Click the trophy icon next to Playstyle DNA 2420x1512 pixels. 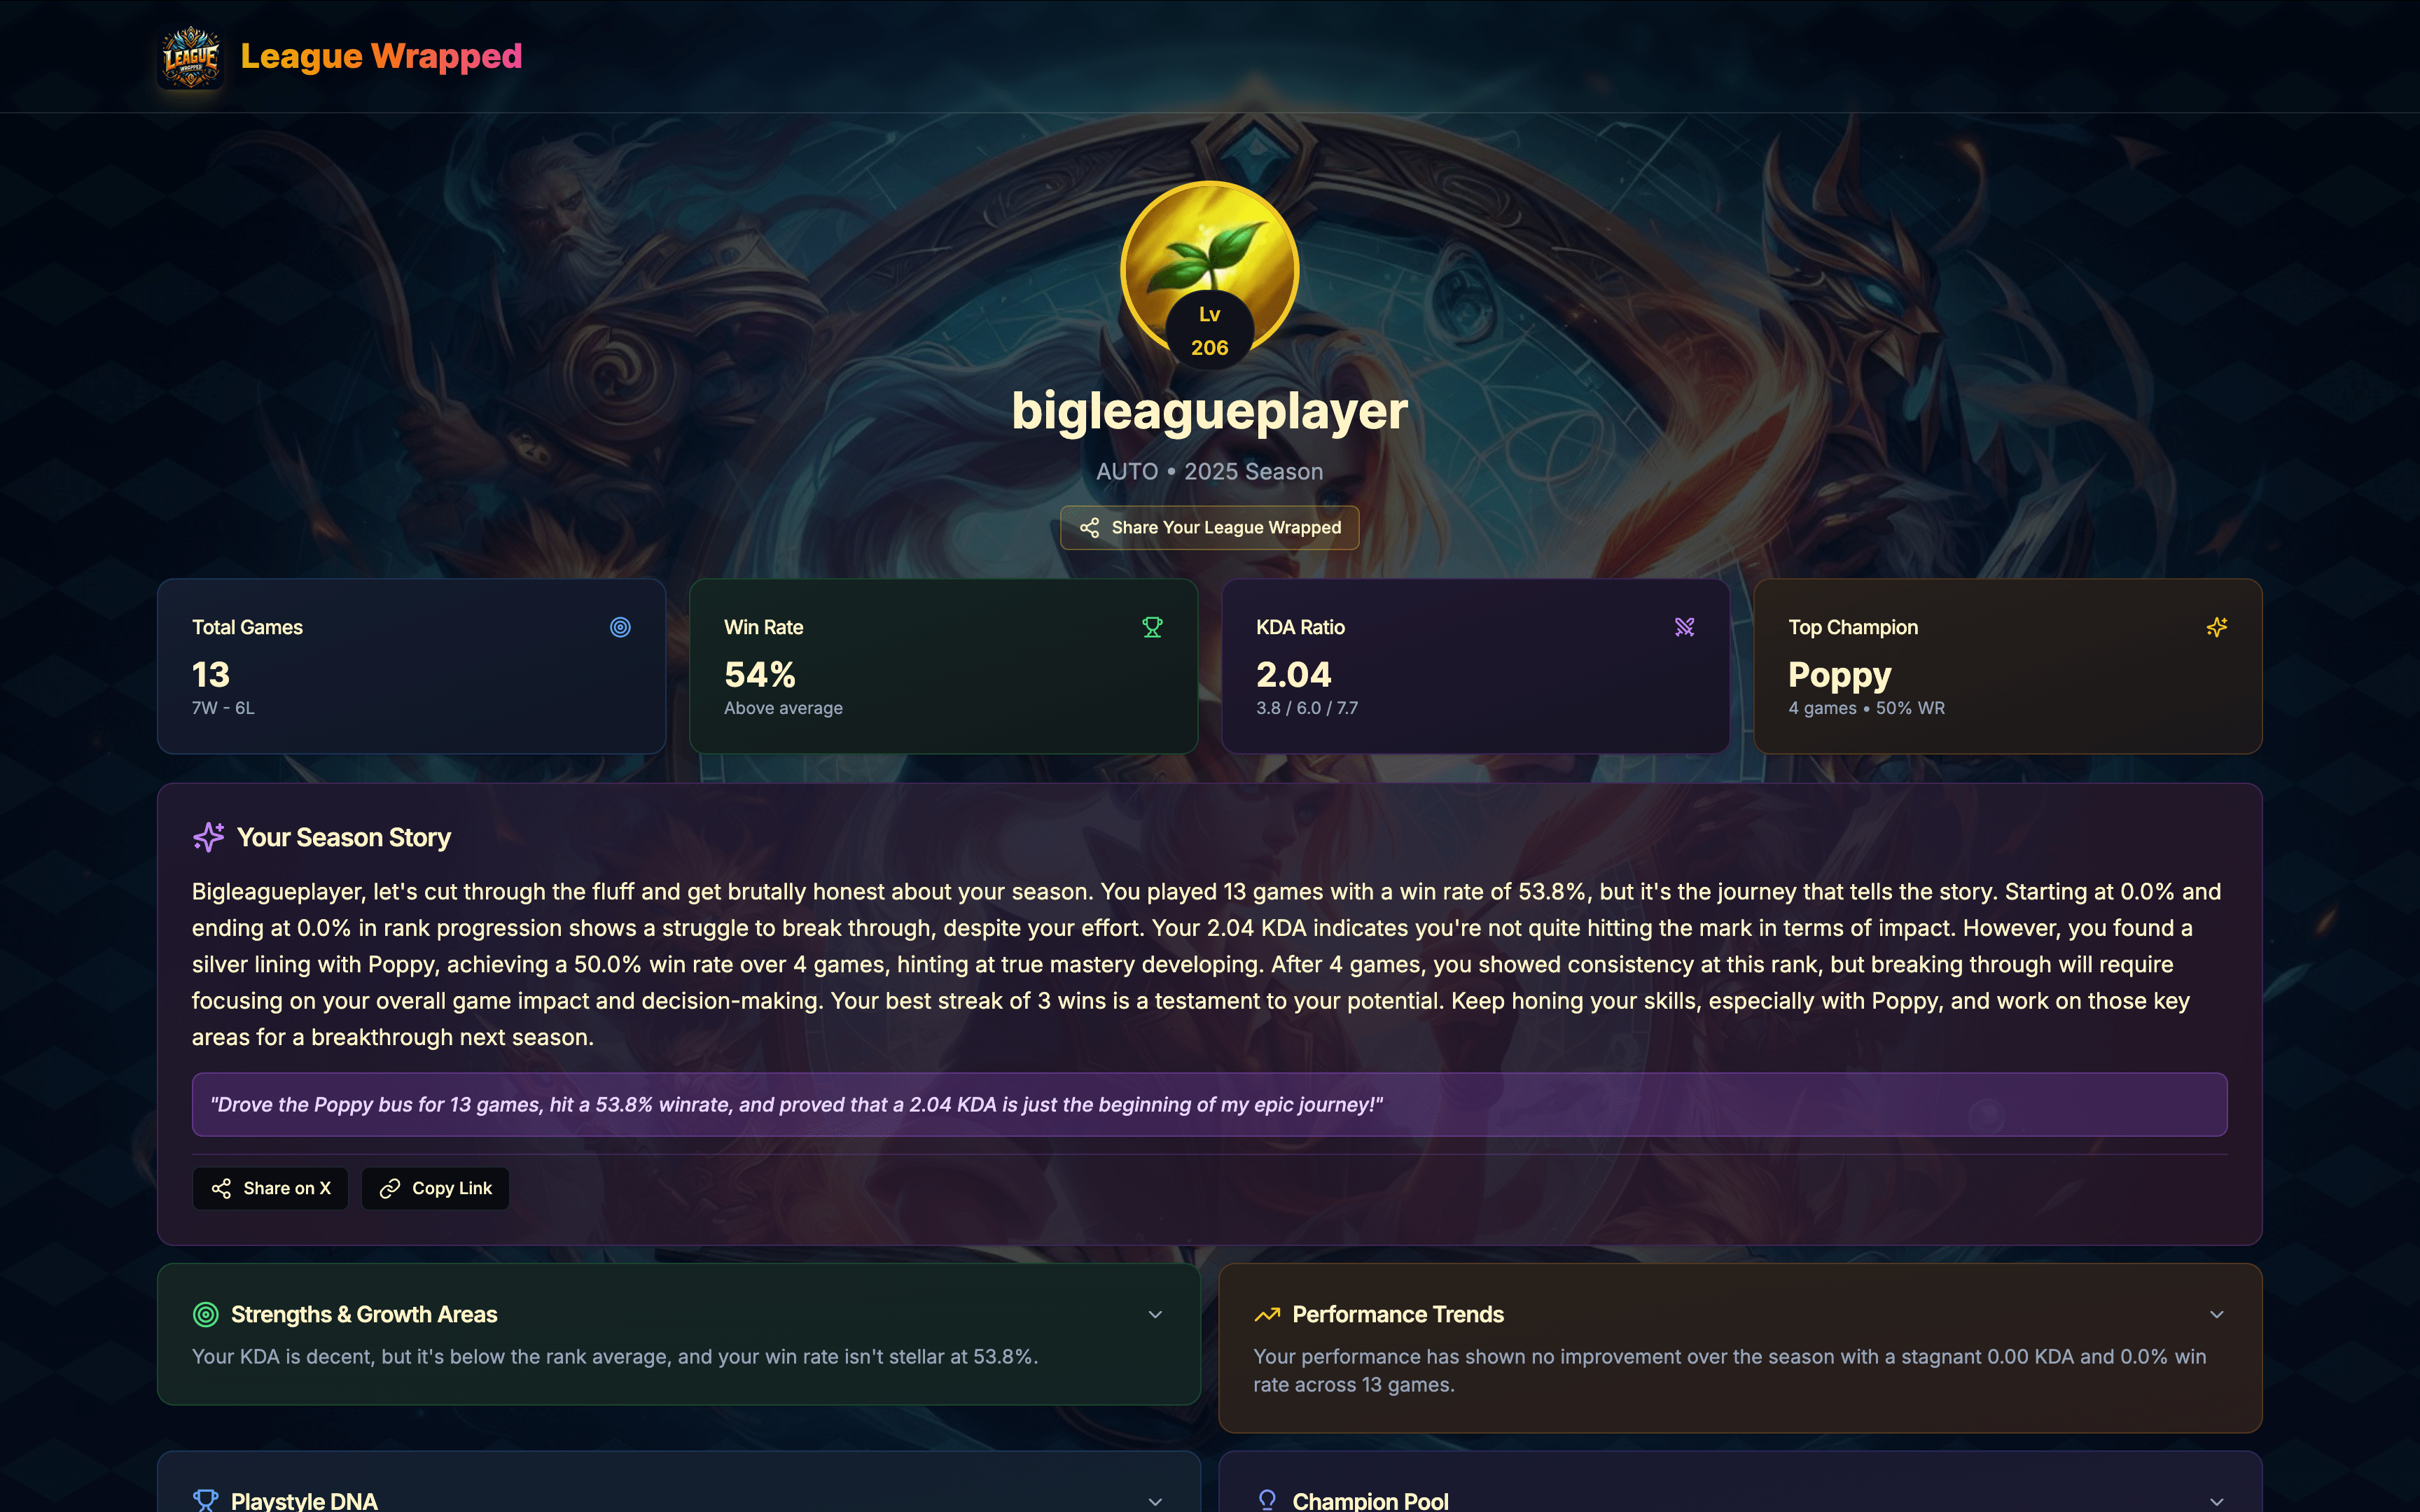click(x=205, y=1500)
